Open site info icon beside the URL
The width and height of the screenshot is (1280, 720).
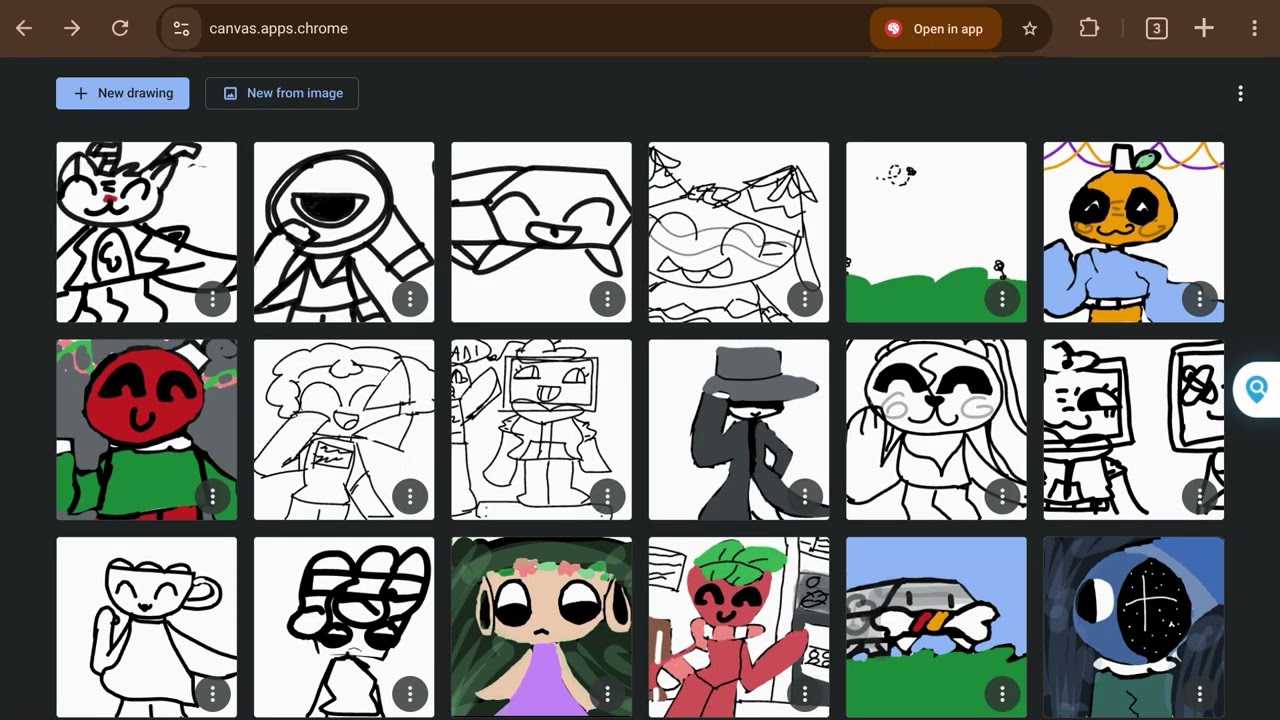coord(181,28)
